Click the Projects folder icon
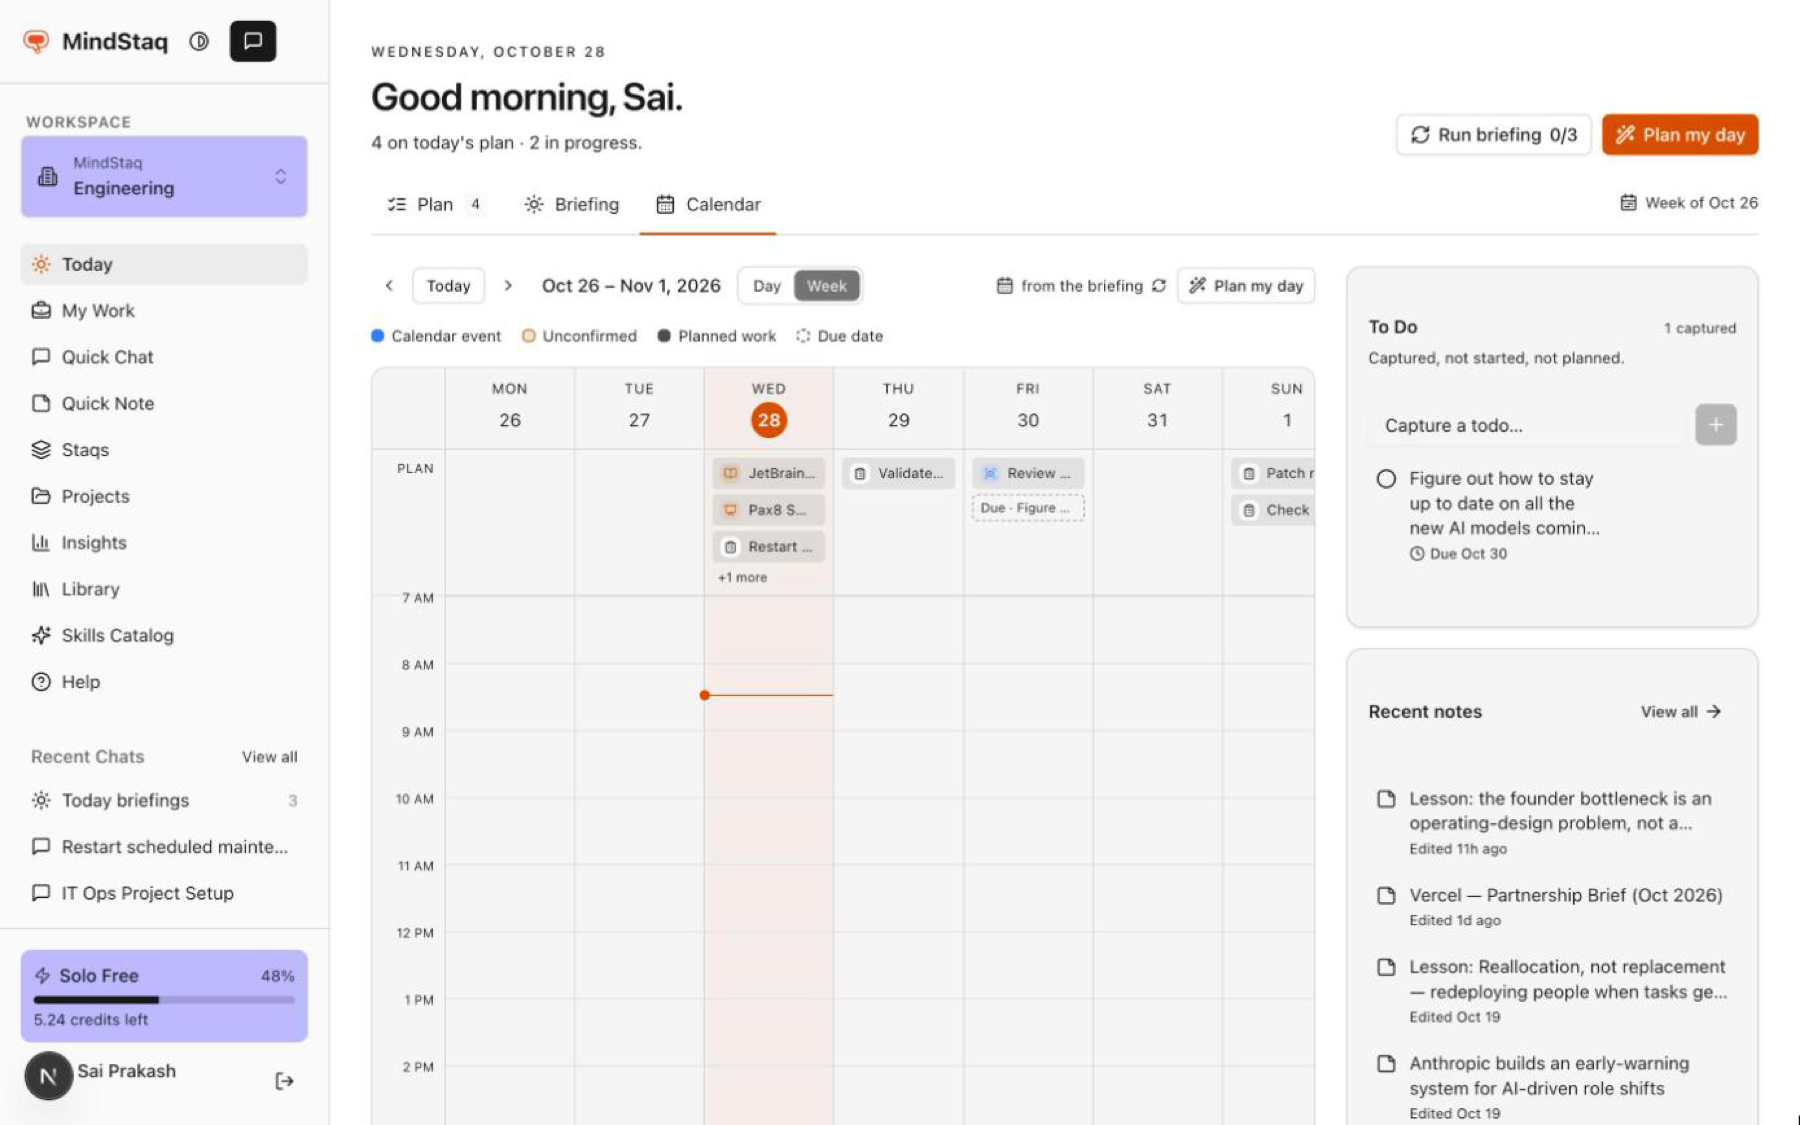 41,496
